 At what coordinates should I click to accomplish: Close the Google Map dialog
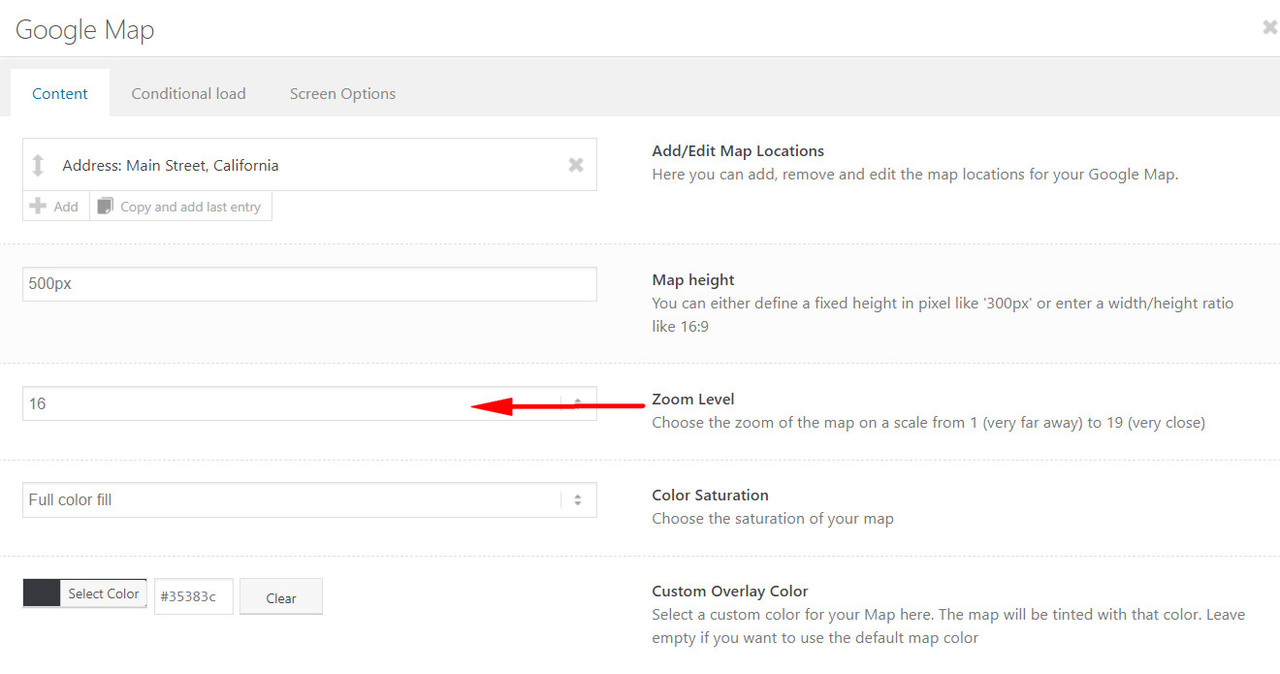[1269, 28]
